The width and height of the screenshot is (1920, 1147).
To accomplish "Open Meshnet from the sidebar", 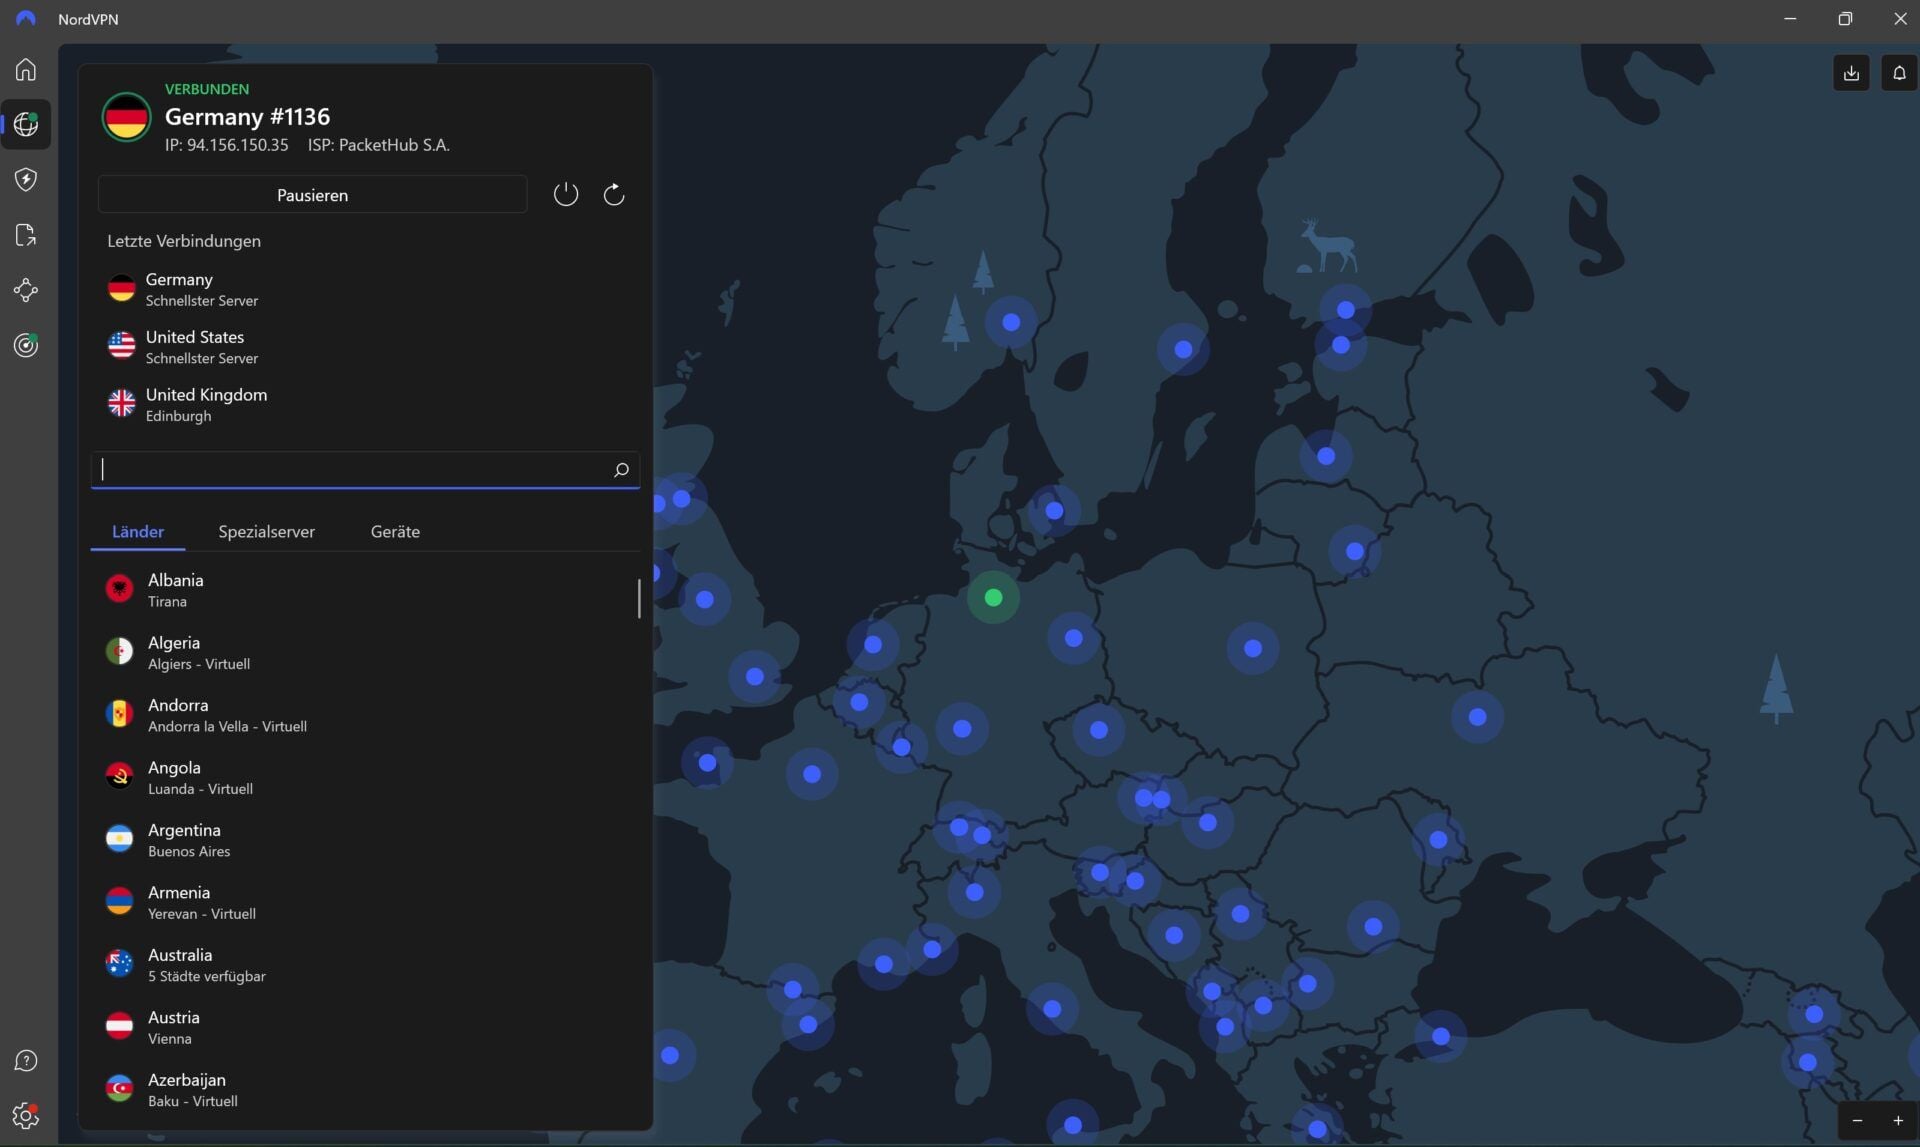I will click(25, 290).
